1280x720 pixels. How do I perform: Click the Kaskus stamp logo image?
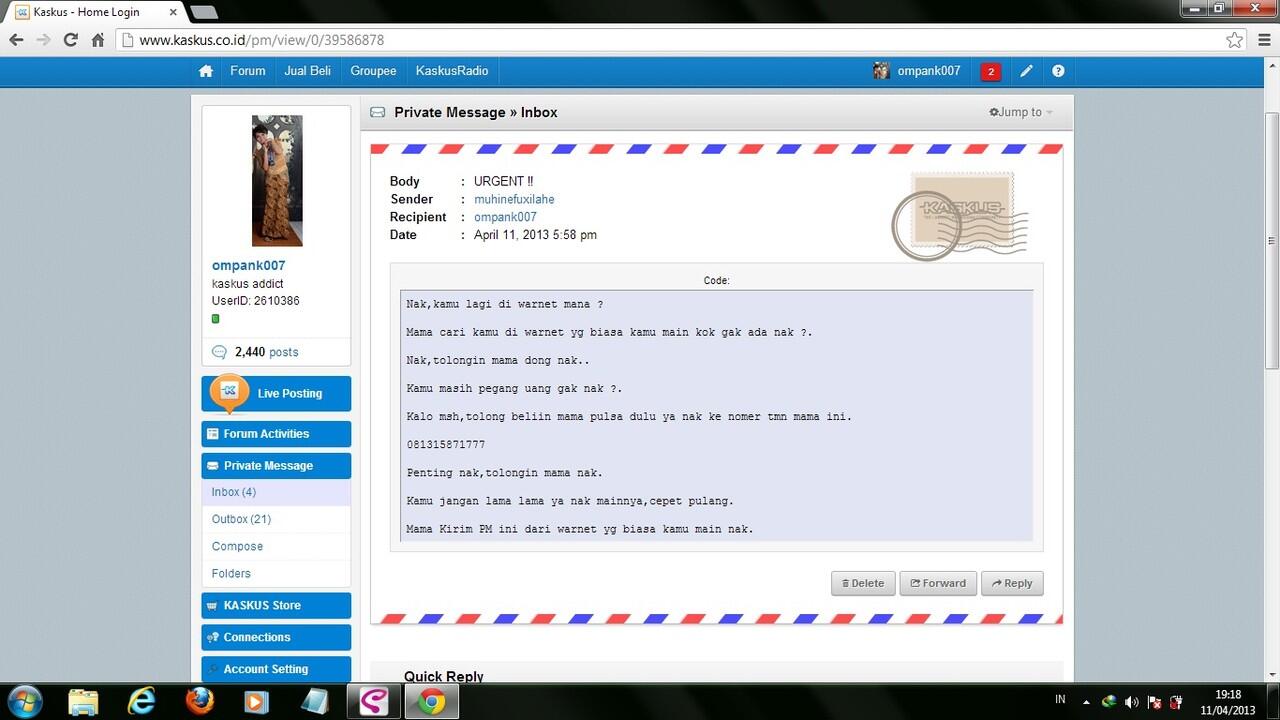[x=959, y=216]
